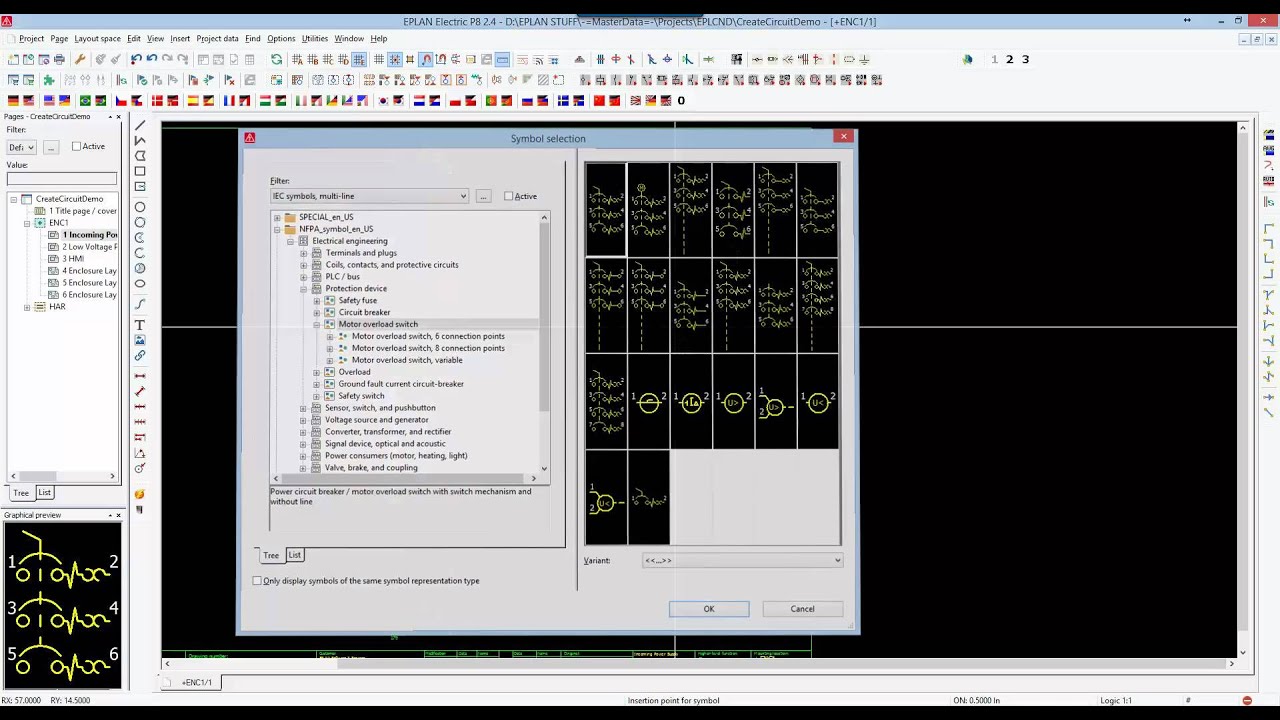This screenshot has height=720, width=1280.
Task: Select the Line drawing tool
Action: coord(140,125)
